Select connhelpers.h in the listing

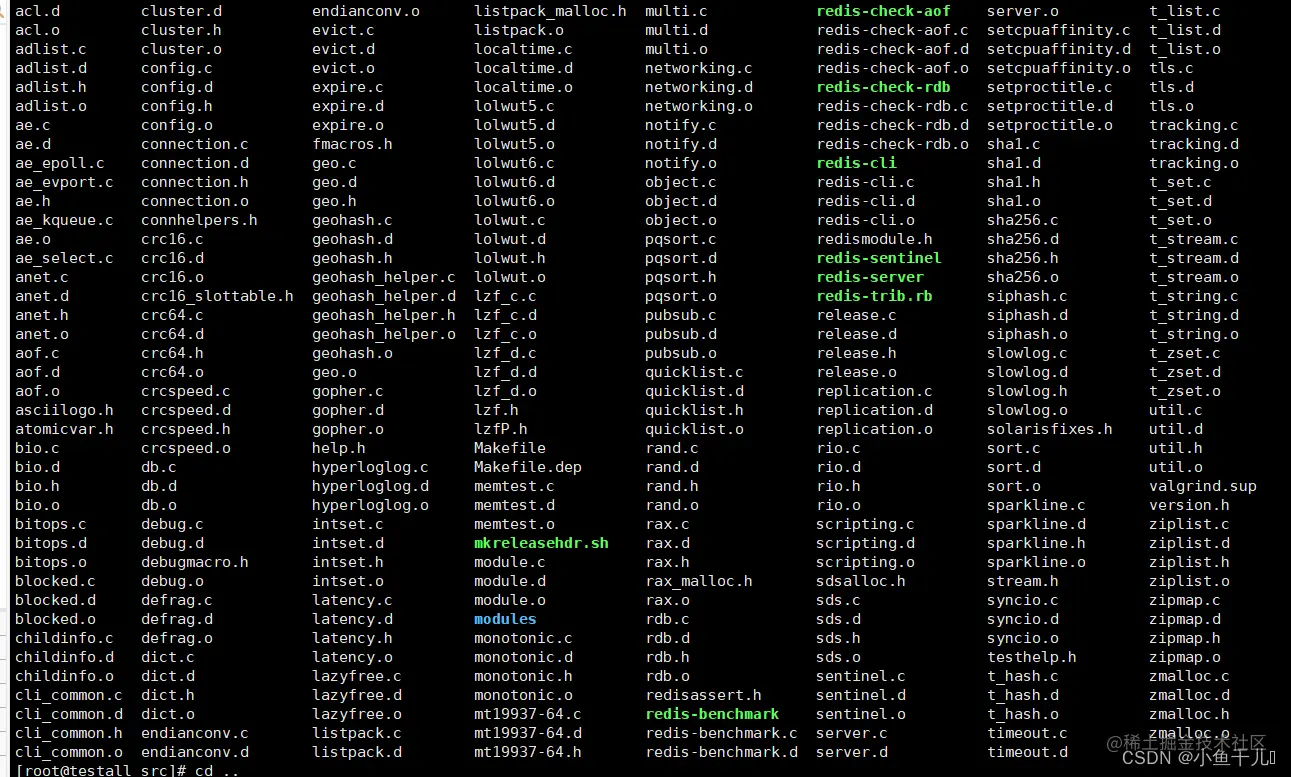pos(199,220)
